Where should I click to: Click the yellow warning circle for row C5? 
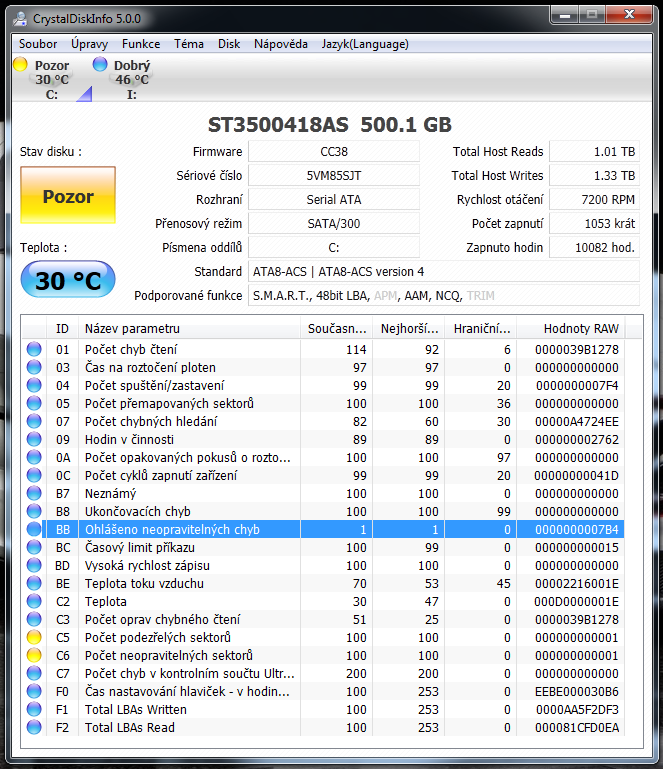[34, 637]
